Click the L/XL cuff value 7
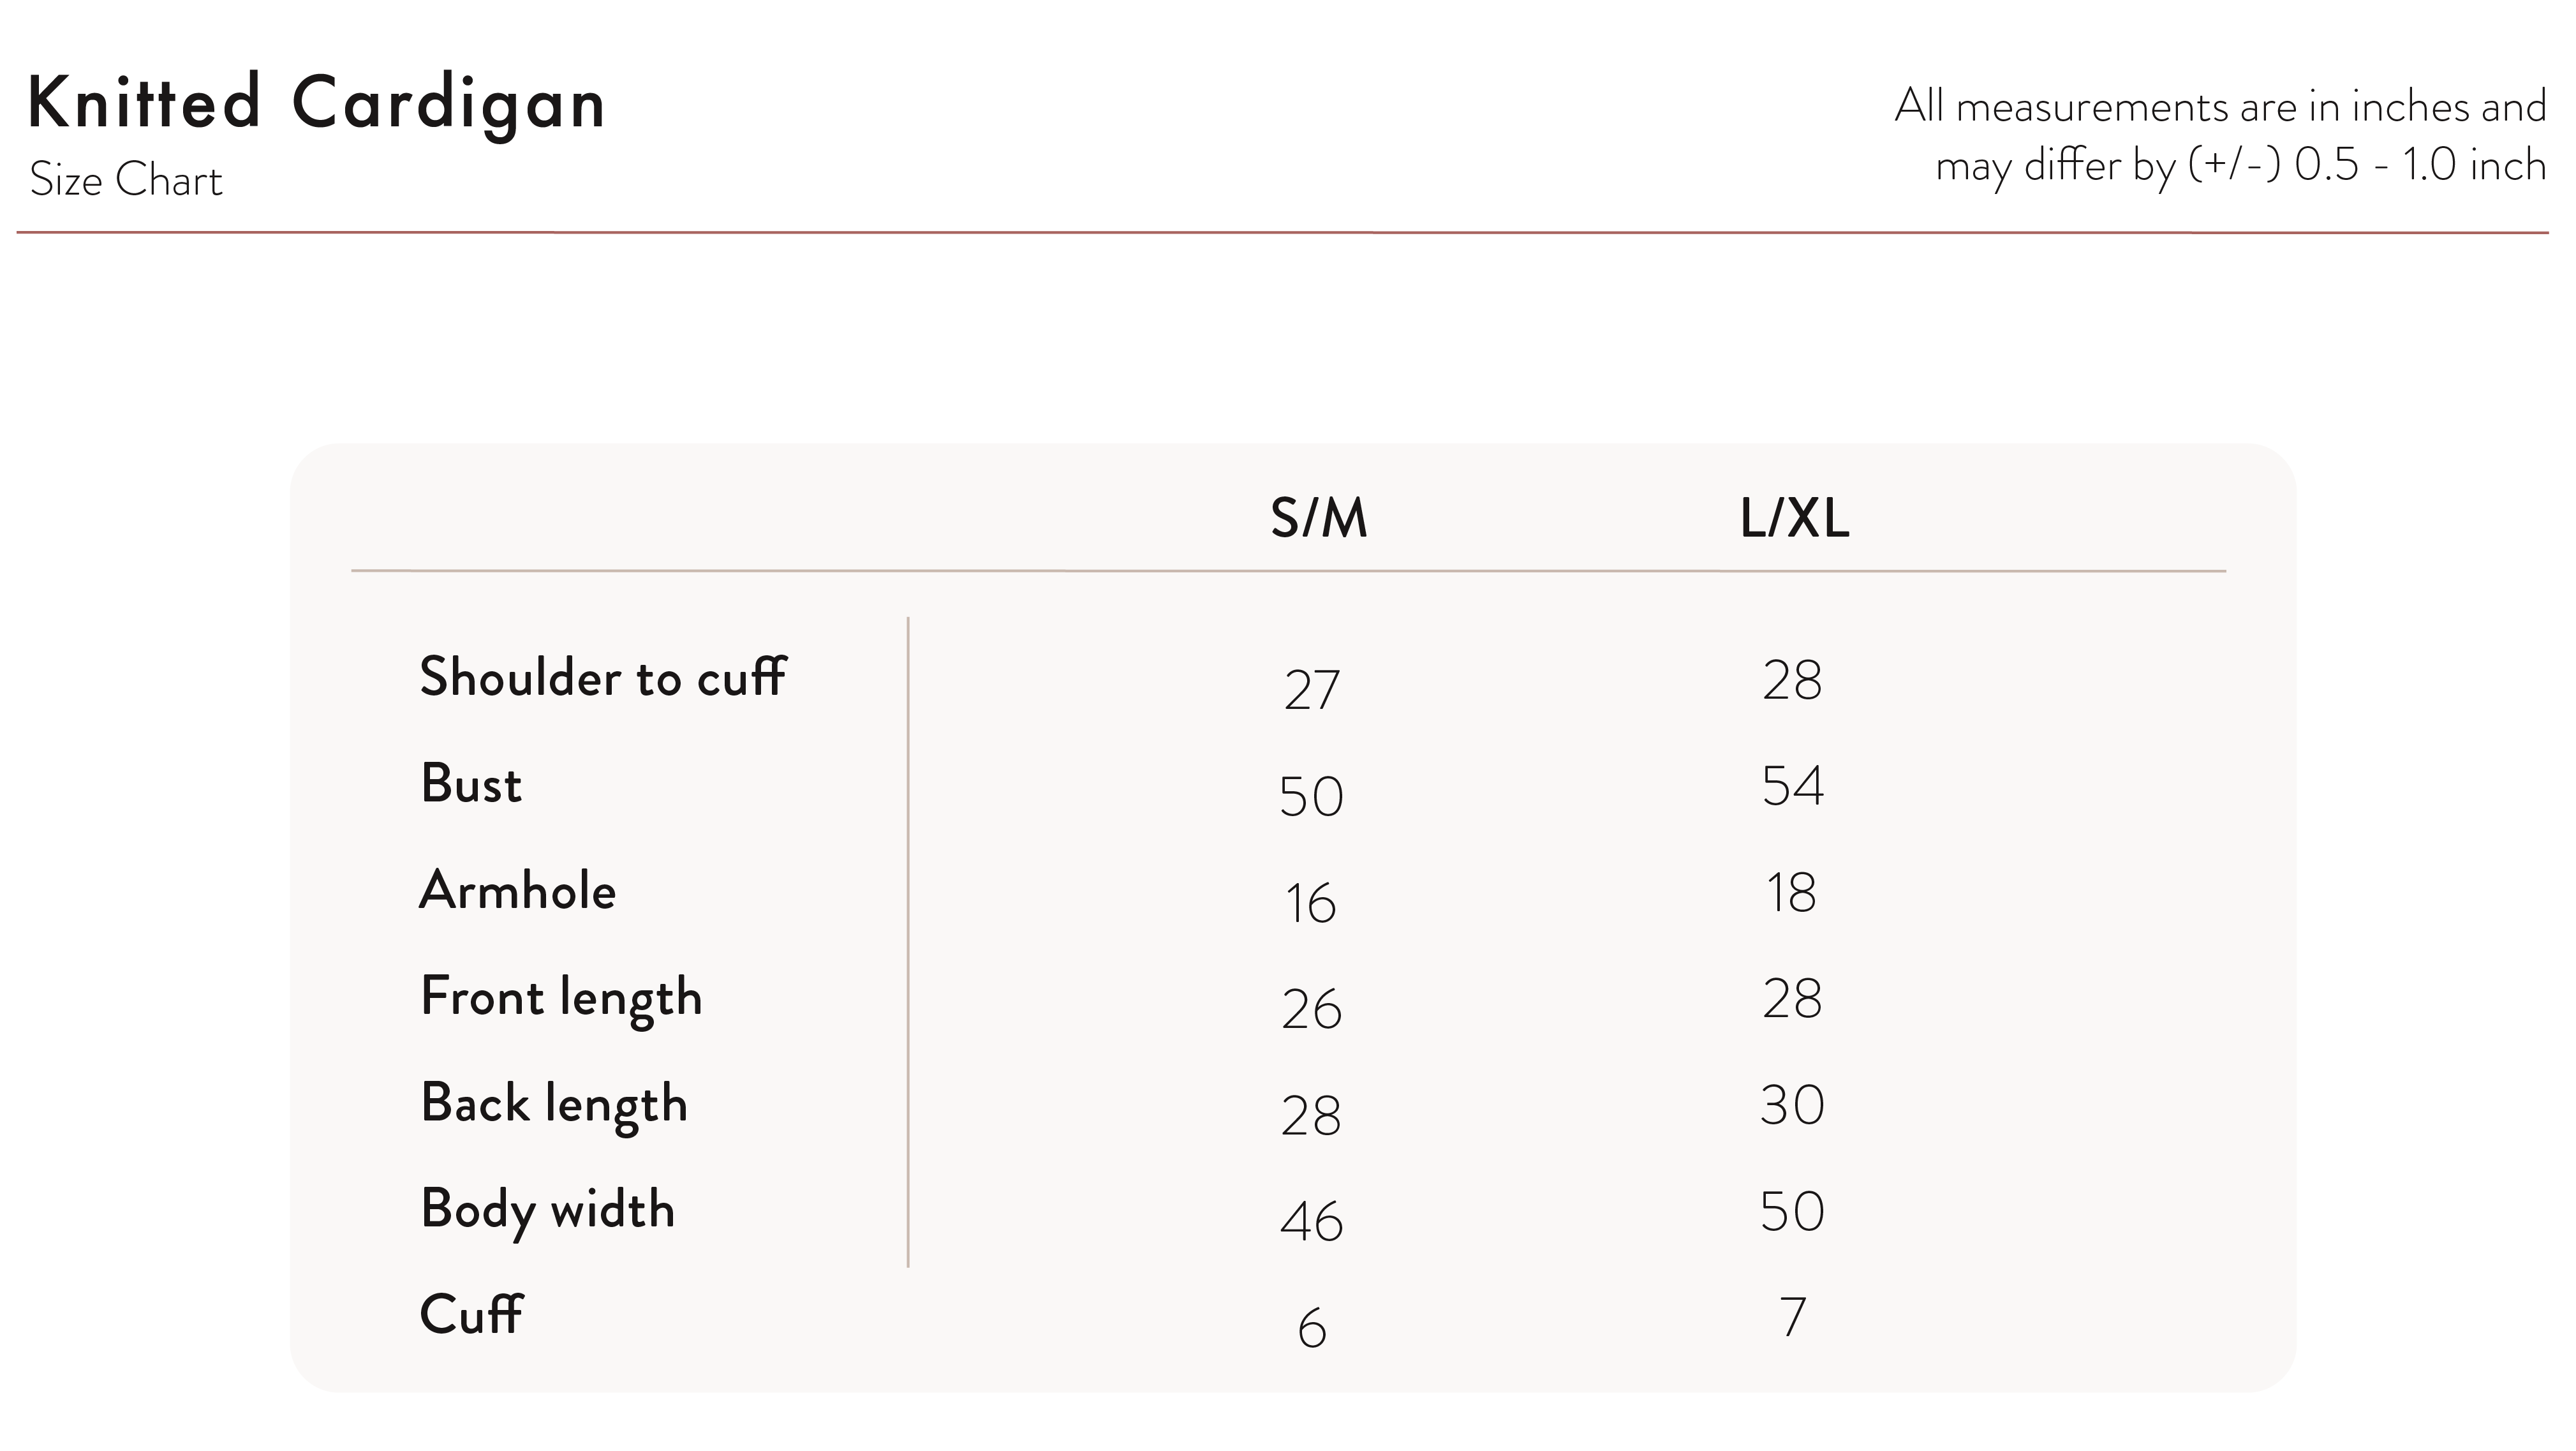This screenshot has height=1451, width=2576. 1793,1317
